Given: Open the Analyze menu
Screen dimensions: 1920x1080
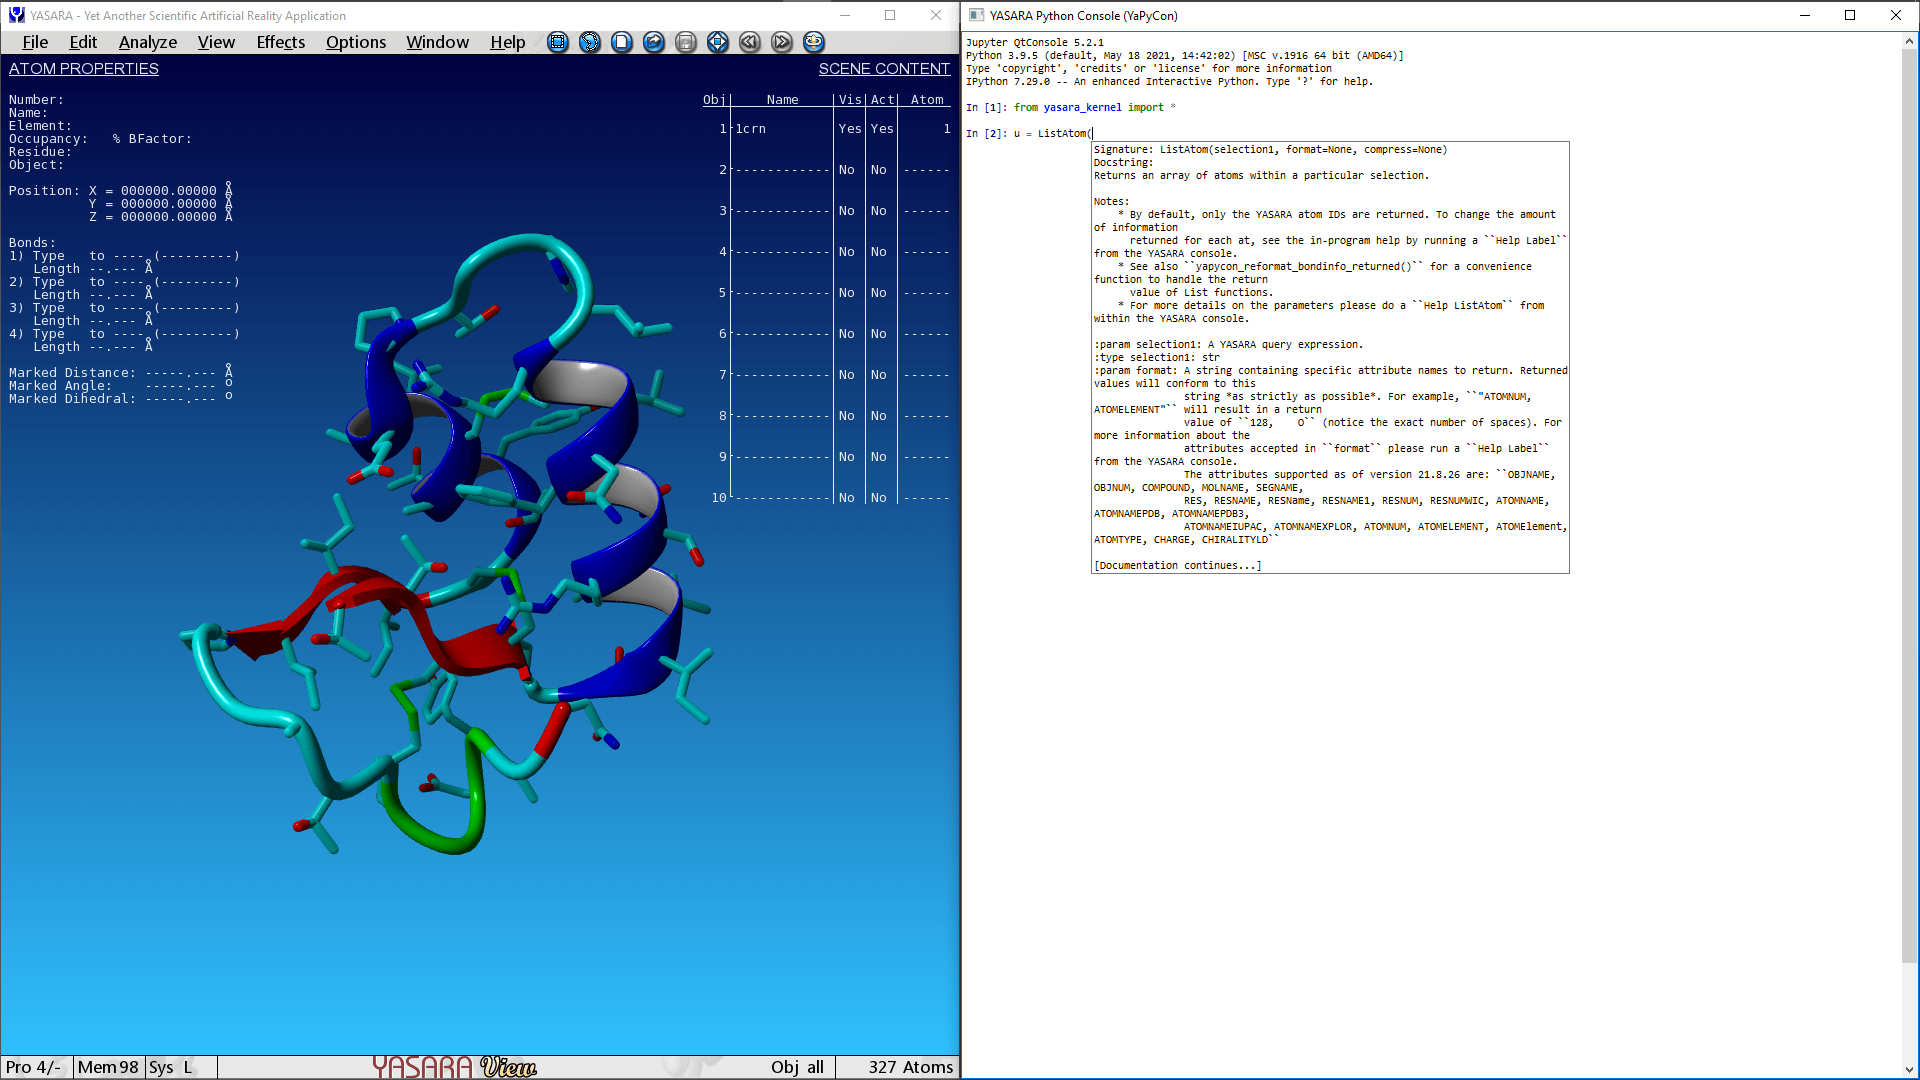Looking at the screenshot, I should coord(147,42).
